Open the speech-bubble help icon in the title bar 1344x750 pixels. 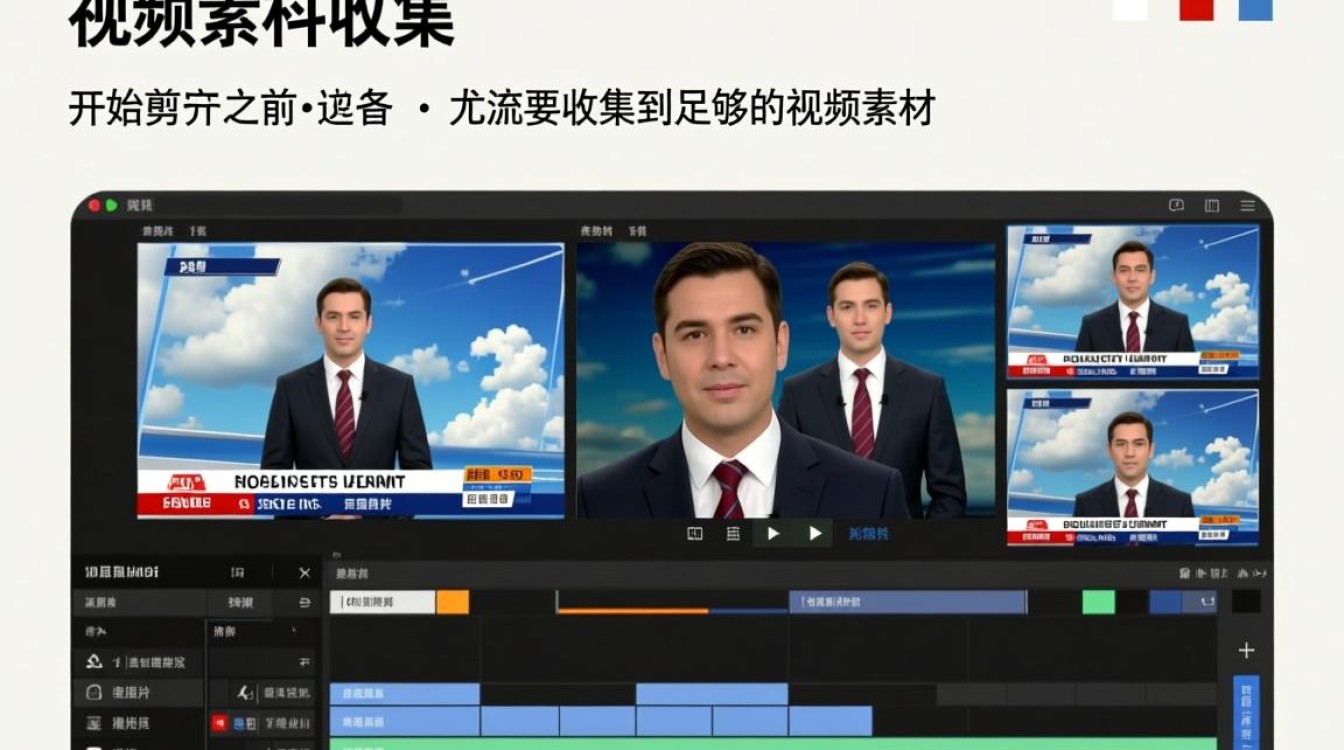click(1176, 205)
